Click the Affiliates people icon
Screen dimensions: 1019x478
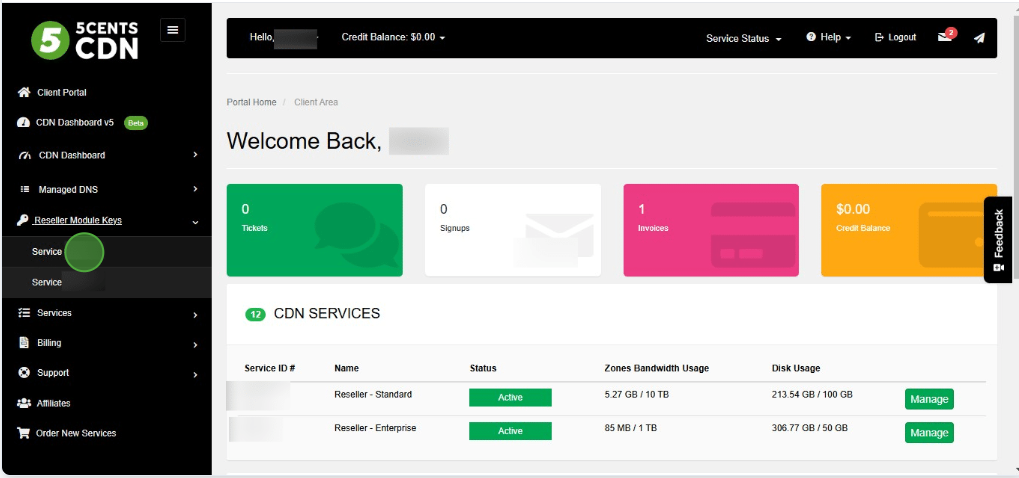[x=23, y=403]
